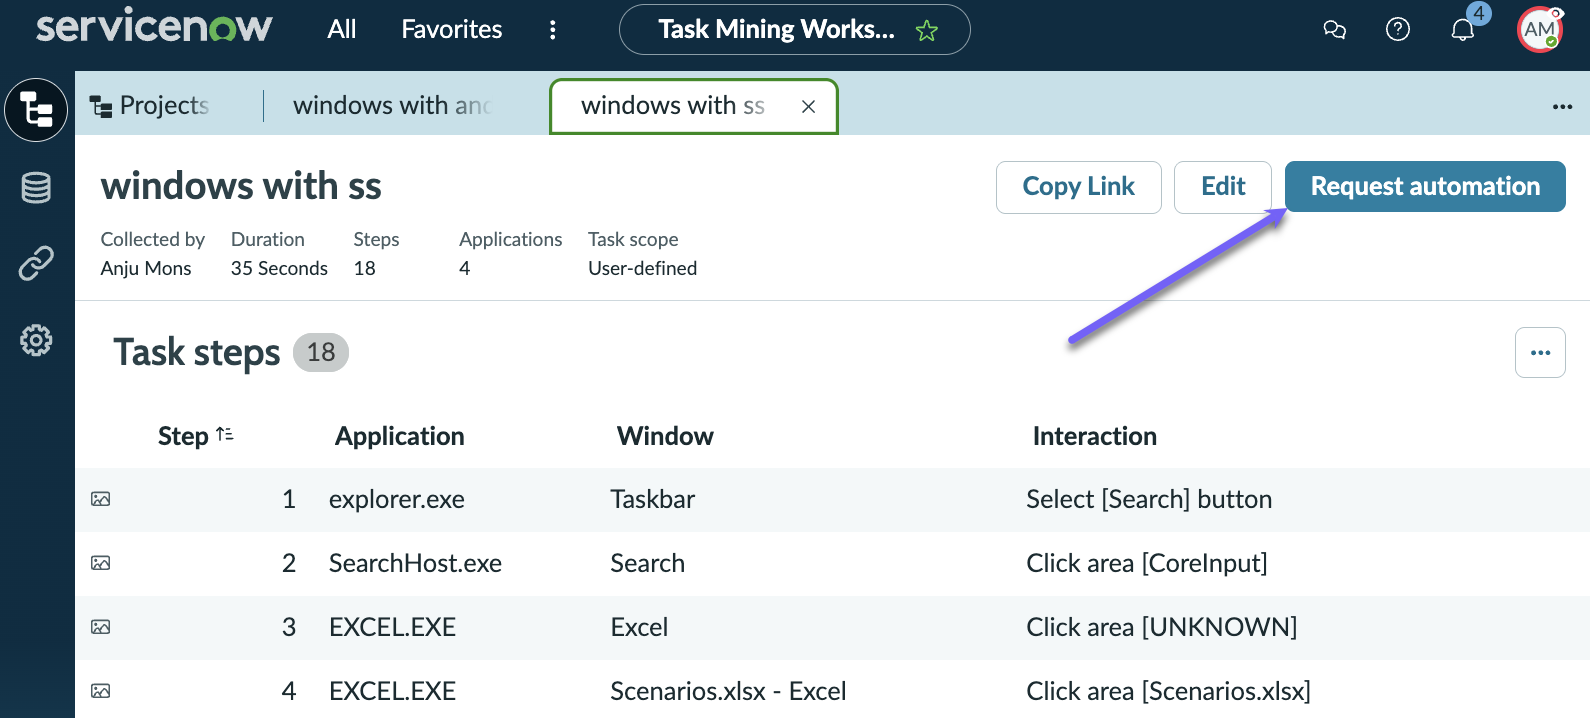Click the Request automation button
This screenshot has height=718, width=1590.
[1425, 187]
